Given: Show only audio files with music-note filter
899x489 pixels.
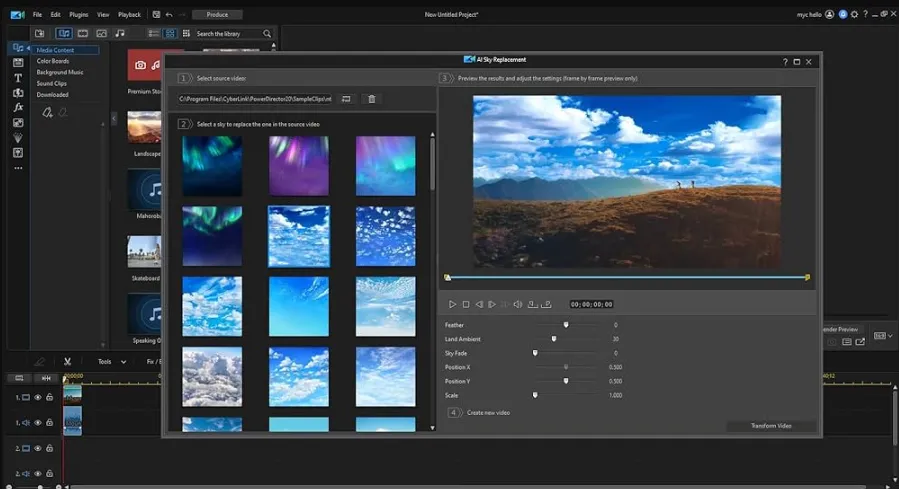Looking at the screenshot, I should pyautogui.click(x=120, y=34).
